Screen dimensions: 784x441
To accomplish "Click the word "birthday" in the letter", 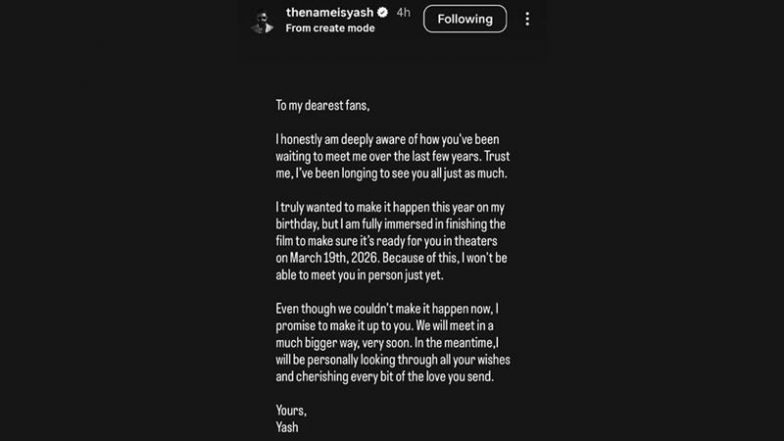I will 298,223.
